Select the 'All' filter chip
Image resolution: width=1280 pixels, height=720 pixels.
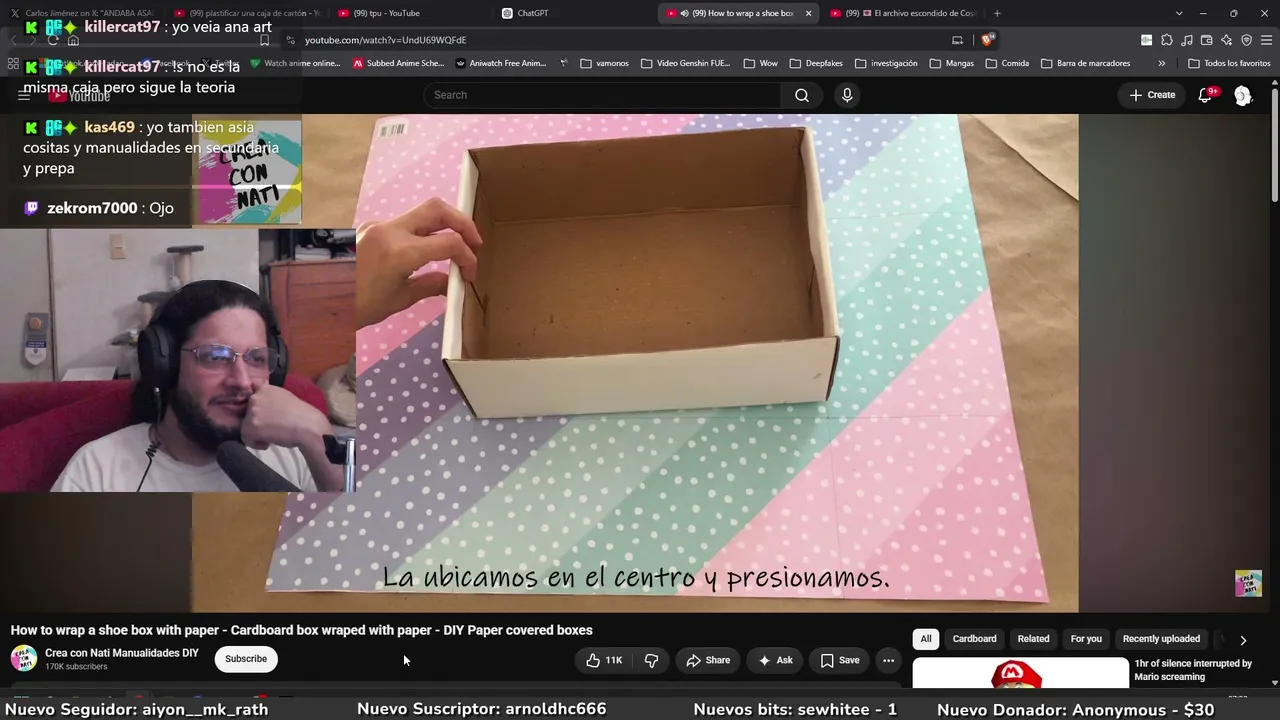(926, 639)
